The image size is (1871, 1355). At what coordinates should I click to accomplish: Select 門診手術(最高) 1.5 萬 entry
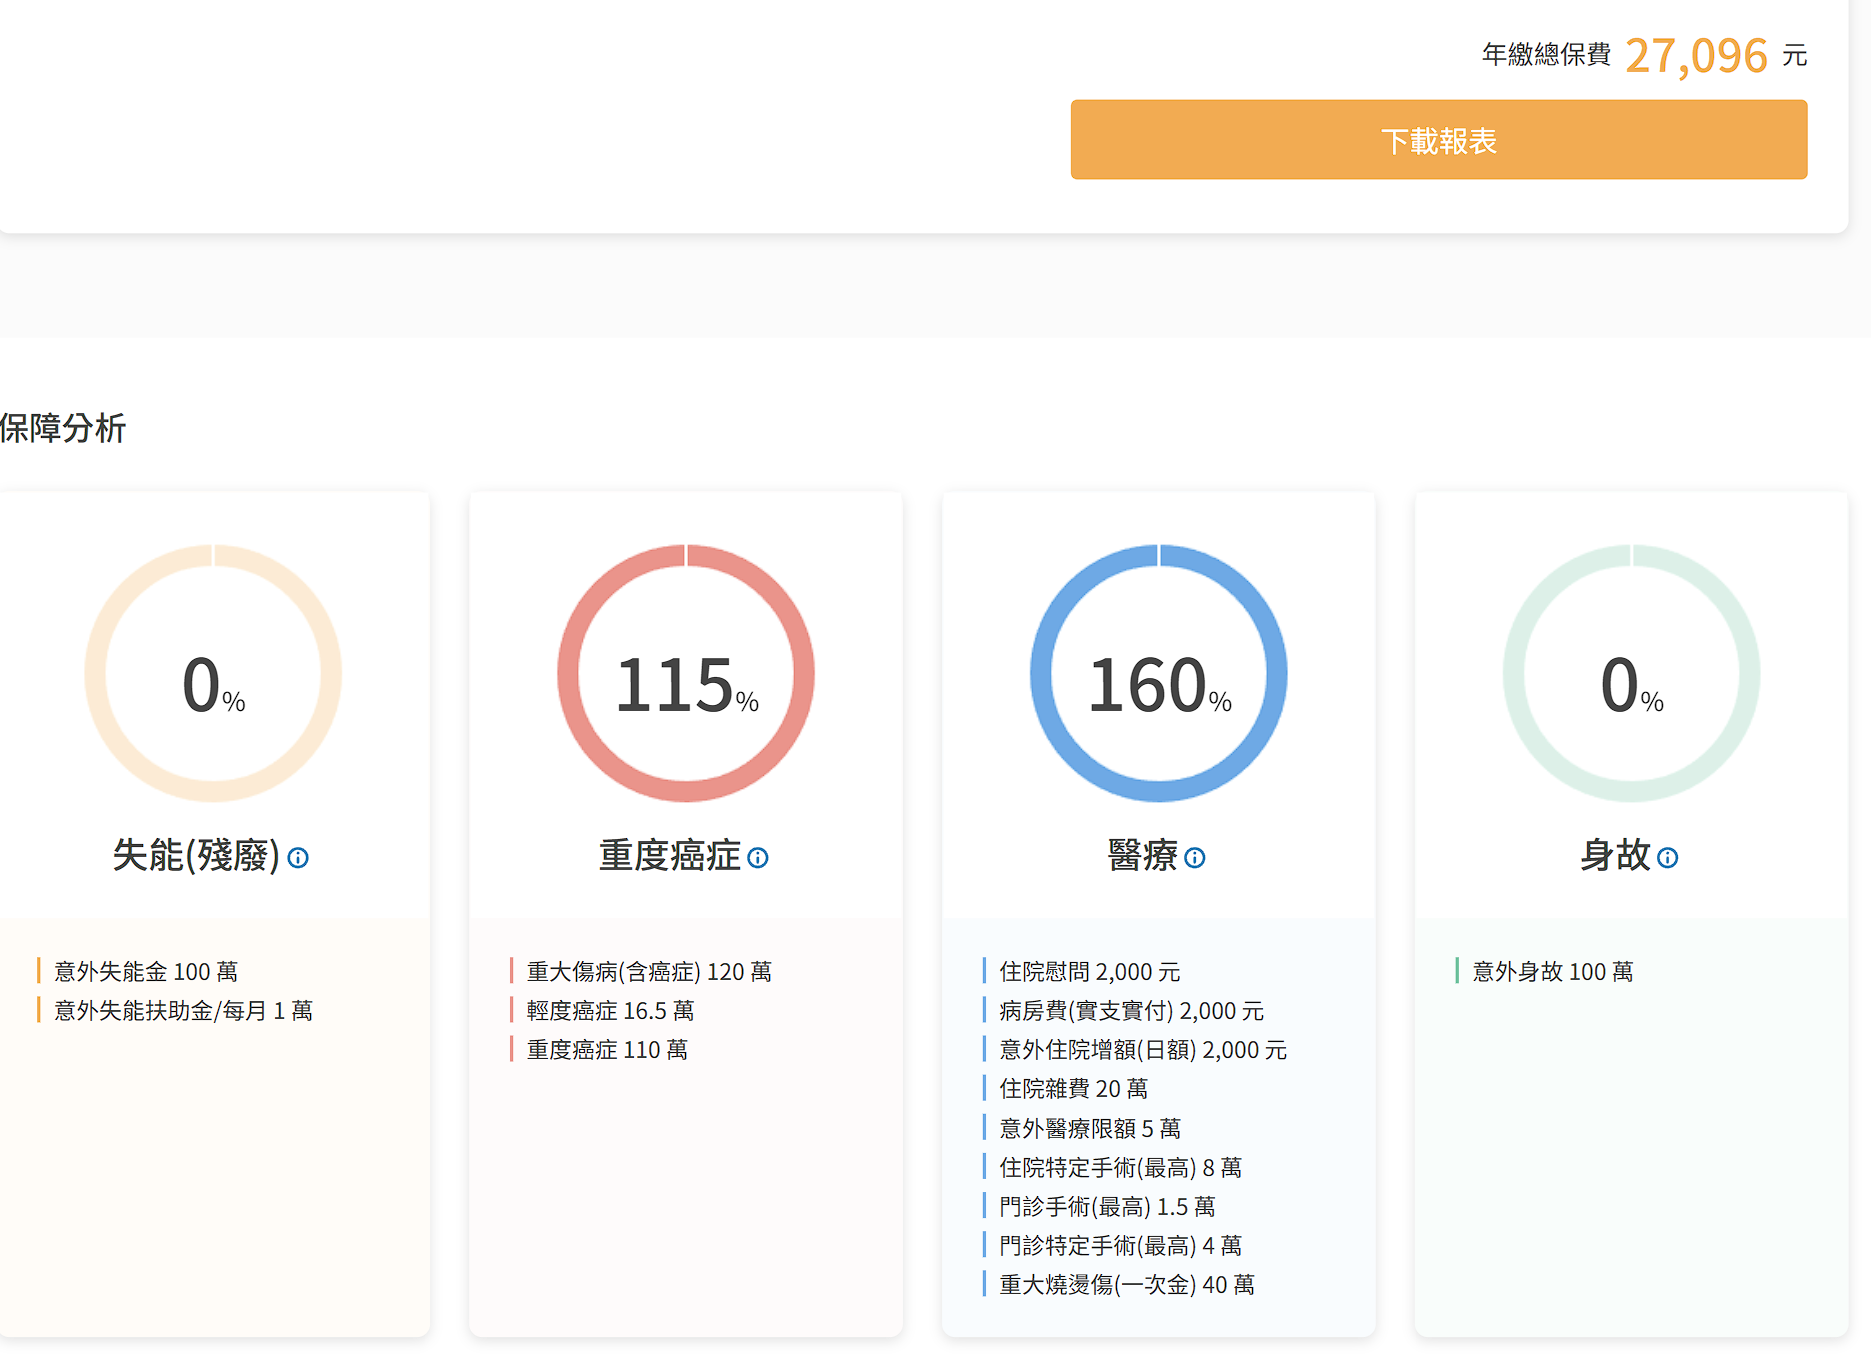click(x=1107, y=1207)
